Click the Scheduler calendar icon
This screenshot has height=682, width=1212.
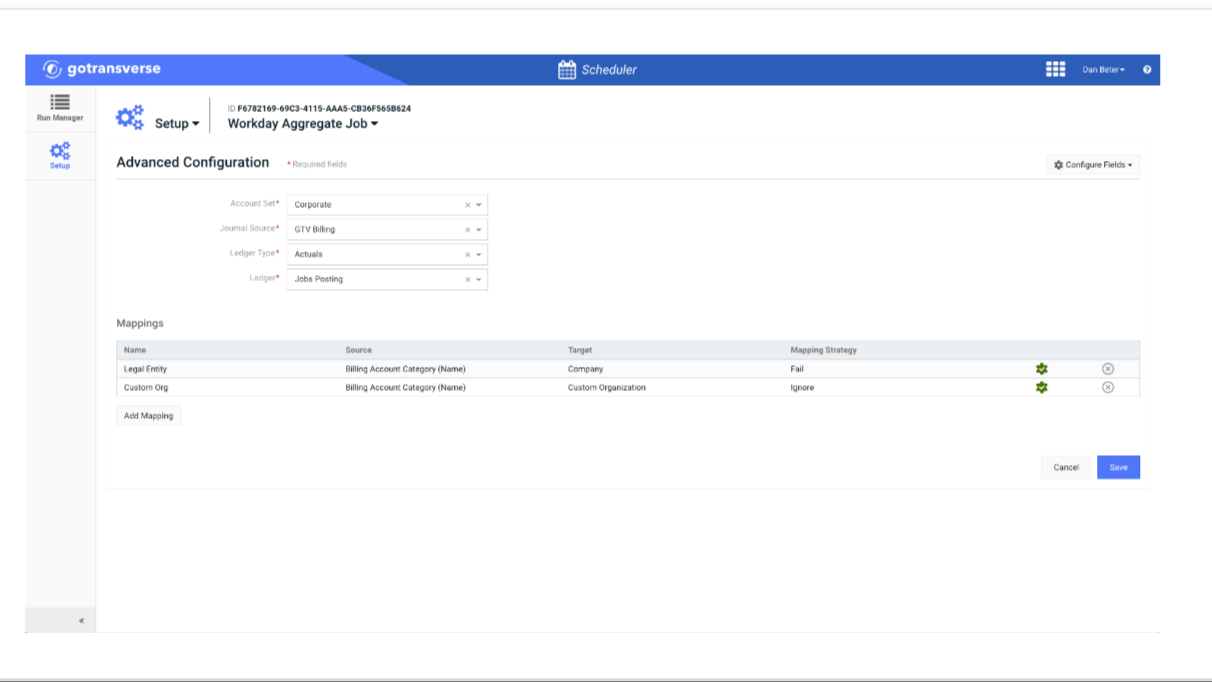[x=565, y=69]
